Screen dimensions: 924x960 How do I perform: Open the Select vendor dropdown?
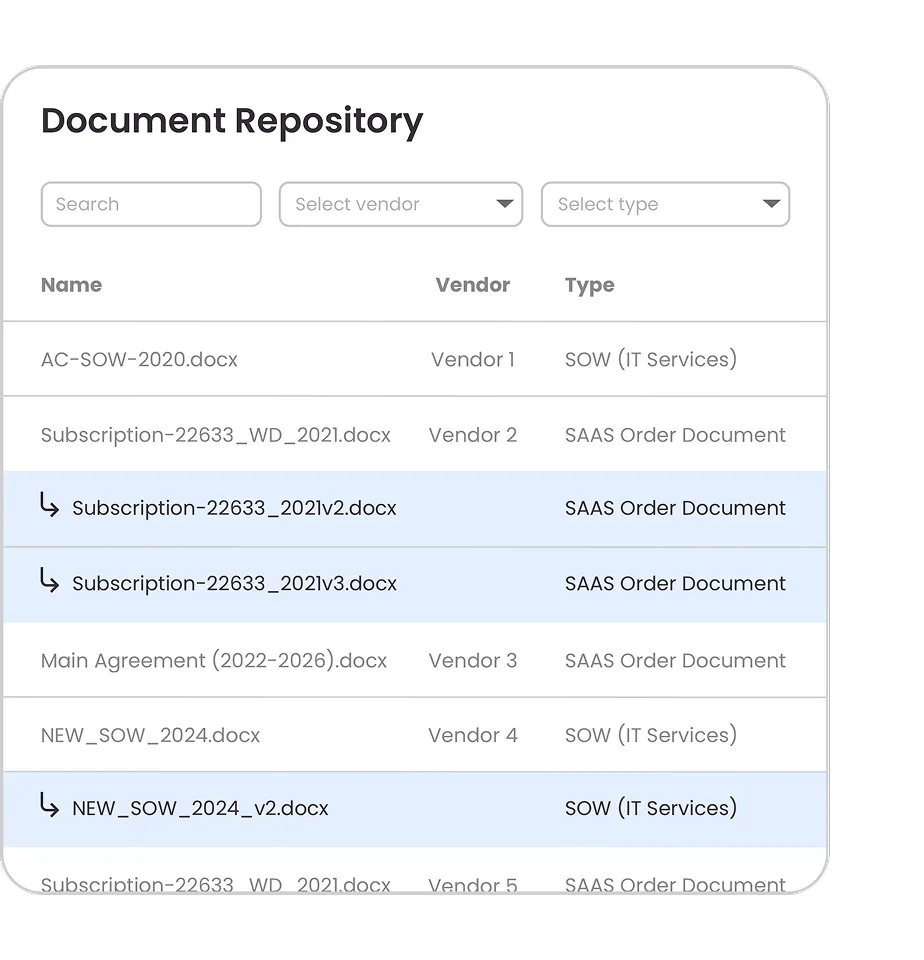(401, 204)
